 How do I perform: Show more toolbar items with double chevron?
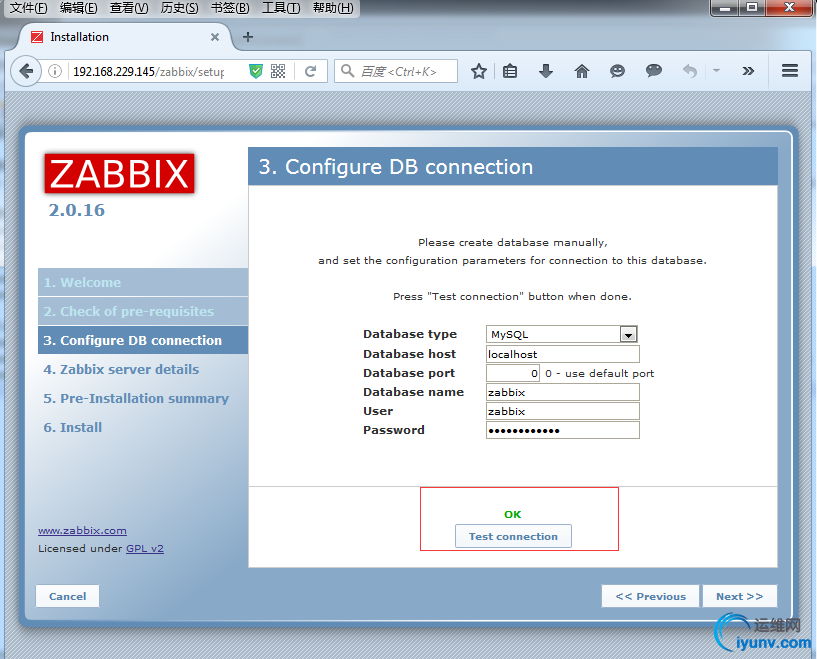click(748, 71)
